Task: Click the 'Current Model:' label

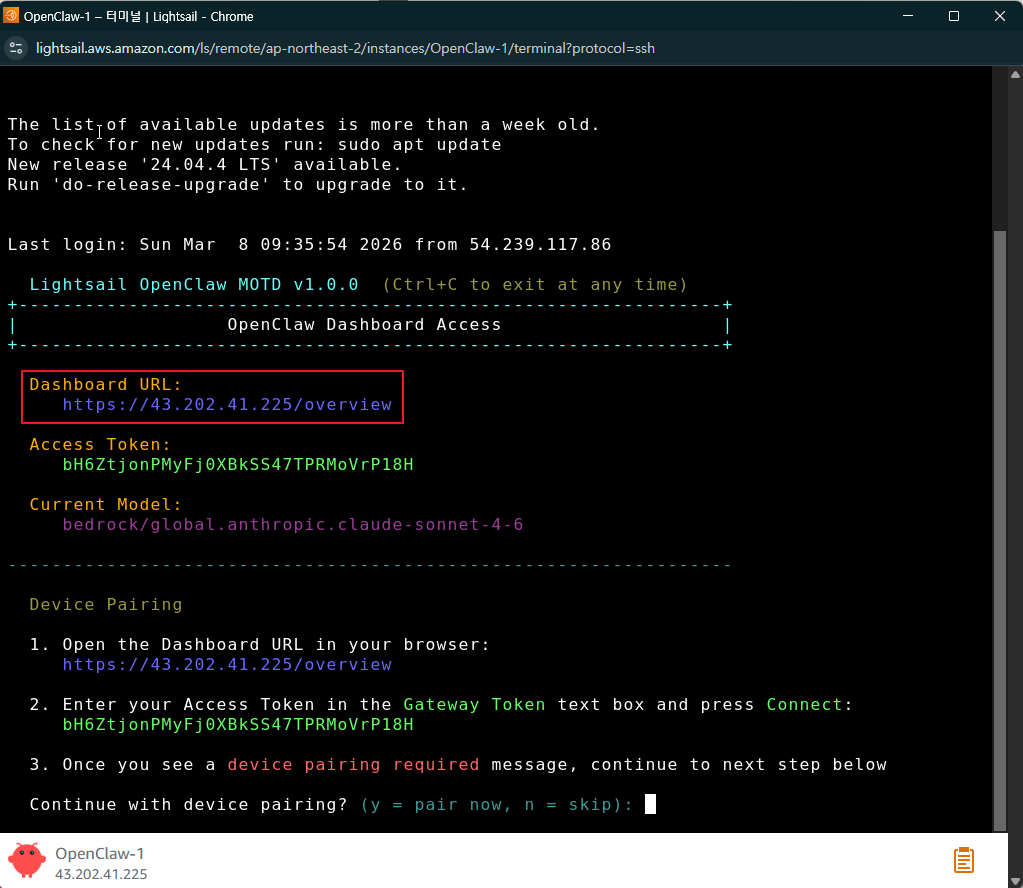Action: click(106, 504)
